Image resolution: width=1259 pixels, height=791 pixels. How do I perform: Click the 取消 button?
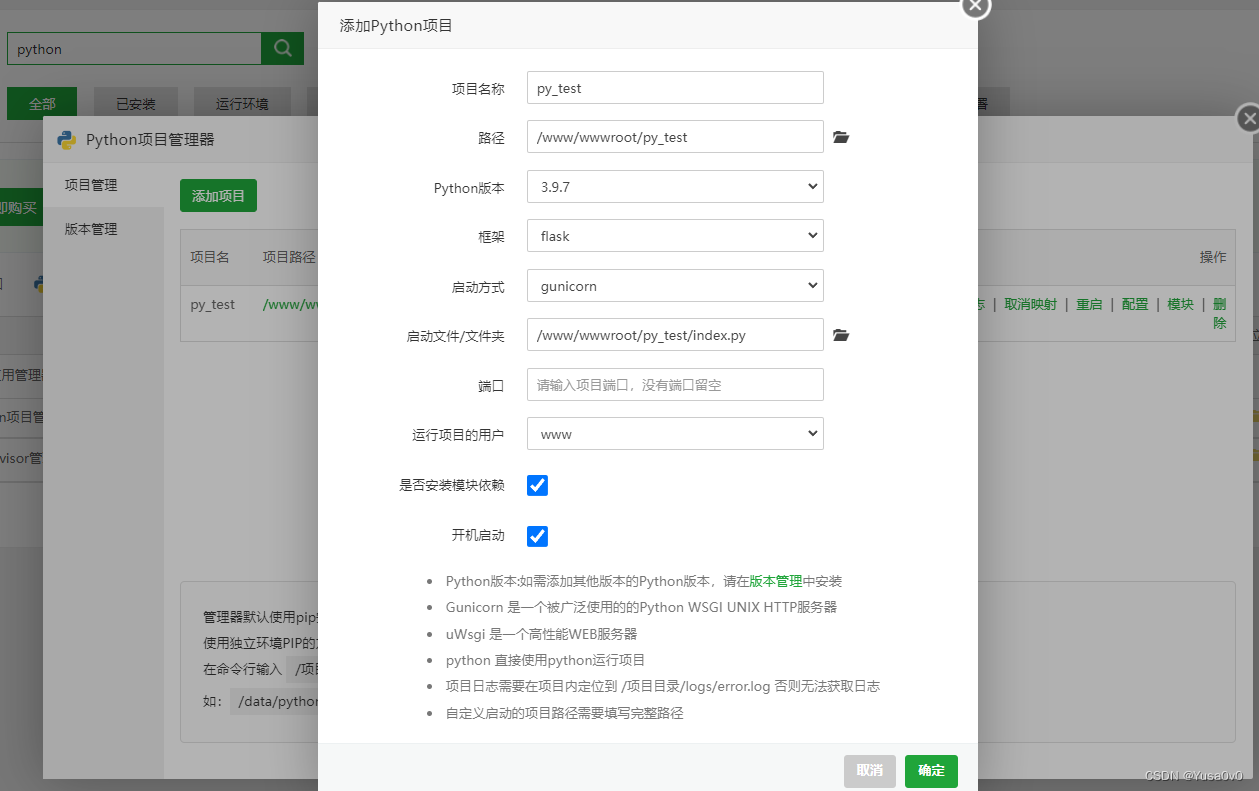[x=870, y=771]
